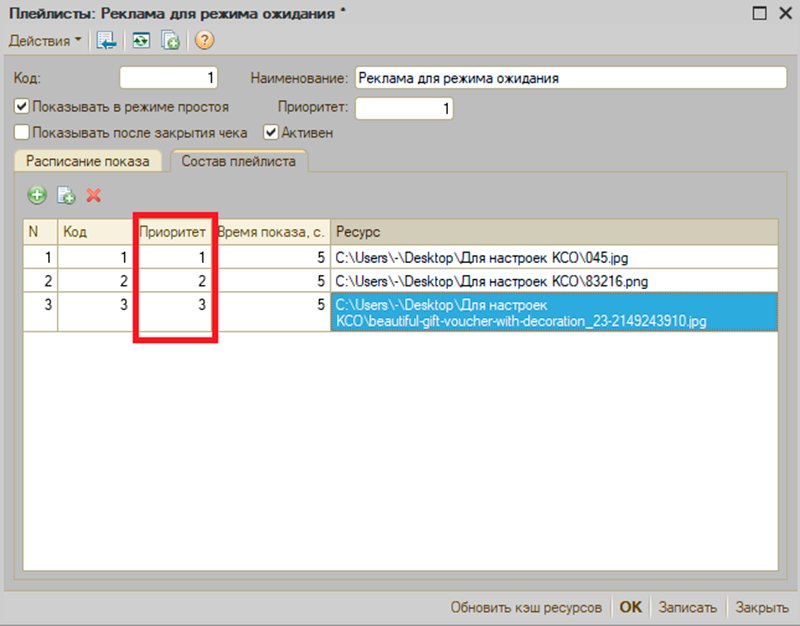Screen dimensions: 800x626
Task: Maximize the Плейлисты window
Action: [x=760, y=13]
